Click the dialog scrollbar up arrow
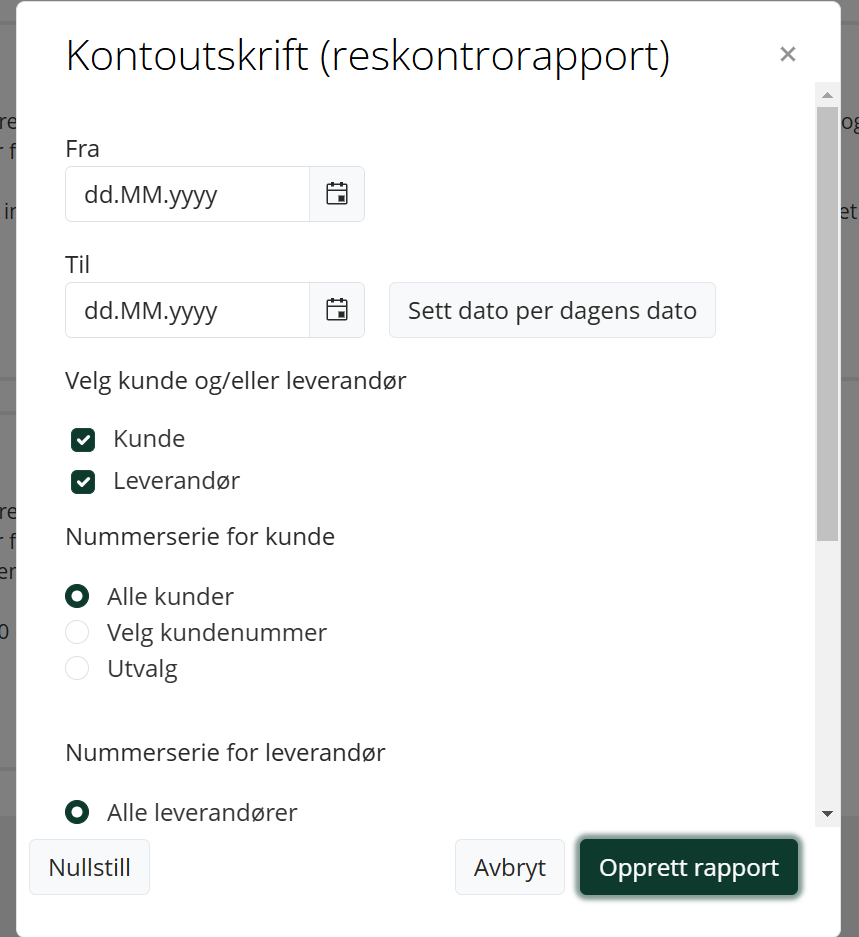 pos(827,95)
